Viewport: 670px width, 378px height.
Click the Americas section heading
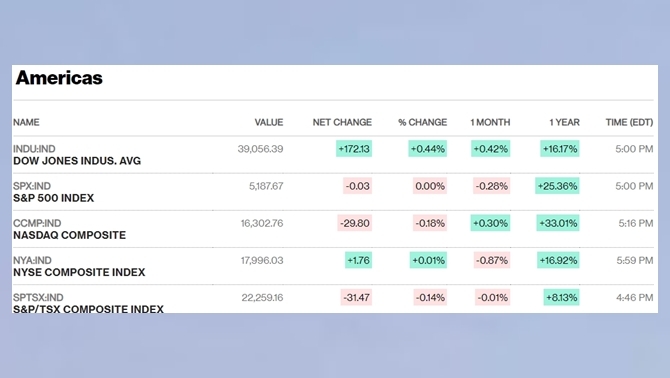click(59, 78)
